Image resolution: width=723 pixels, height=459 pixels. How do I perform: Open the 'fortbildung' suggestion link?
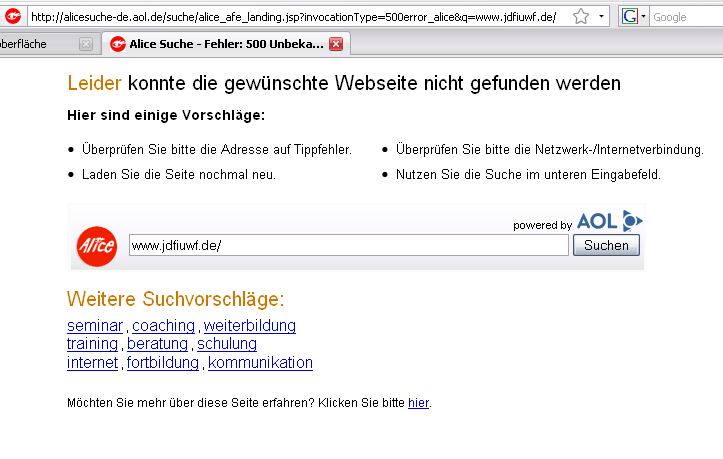tap(163, 363)
